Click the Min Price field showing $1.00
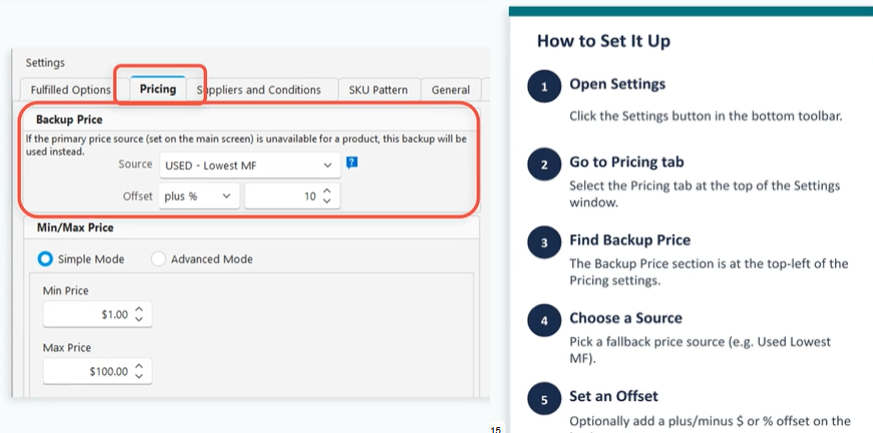Viewport: 873px width, 433px height. (x=97, y=314)
